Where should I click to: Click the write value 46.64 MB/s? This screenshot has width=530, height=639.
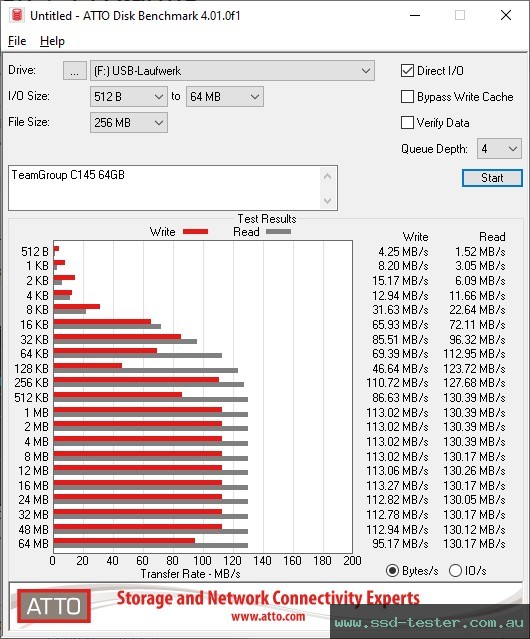click(400, 369)
